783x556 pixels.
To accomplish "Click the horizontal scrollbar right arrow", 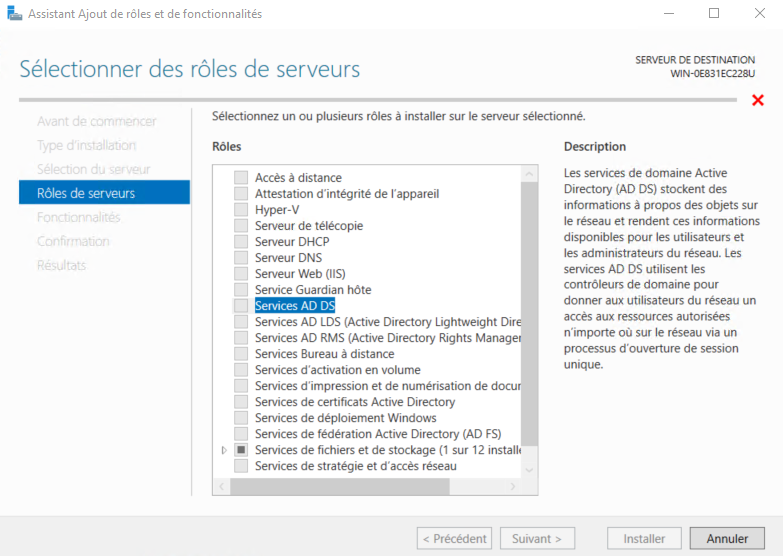I will coord(513,486).
